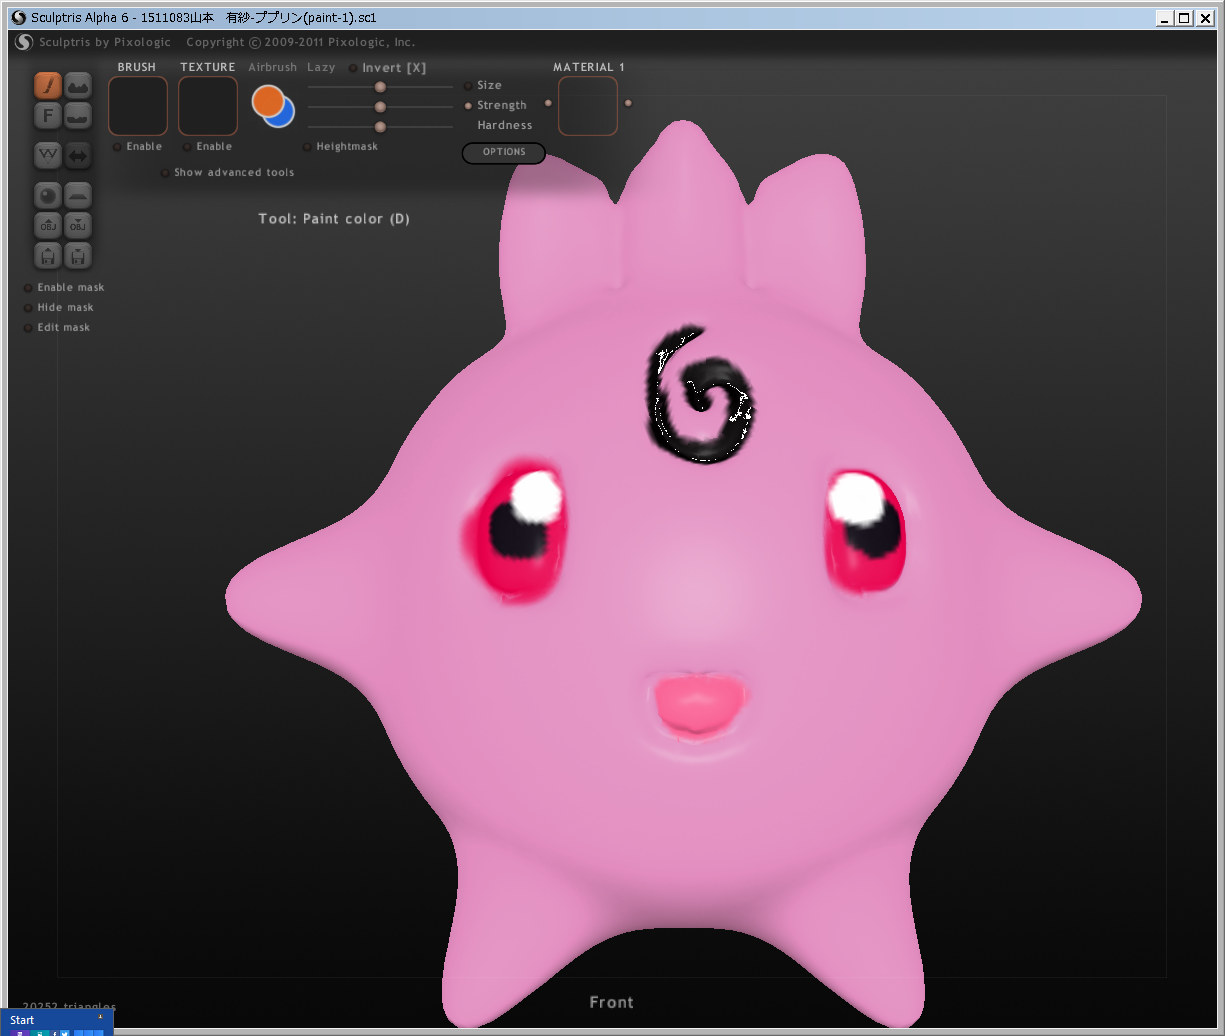Click the 'Hardness' slider label
Viewport: 1225px width, 1036px height.
pyautogui.click(x=505, y=126)
